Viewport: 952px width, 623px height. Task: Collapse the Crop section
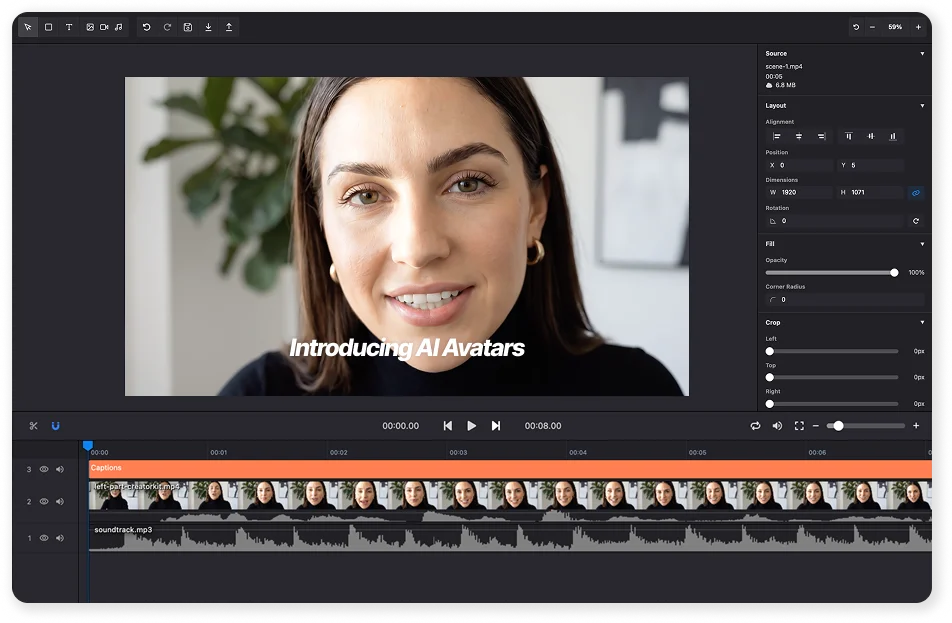coord(922,322)
